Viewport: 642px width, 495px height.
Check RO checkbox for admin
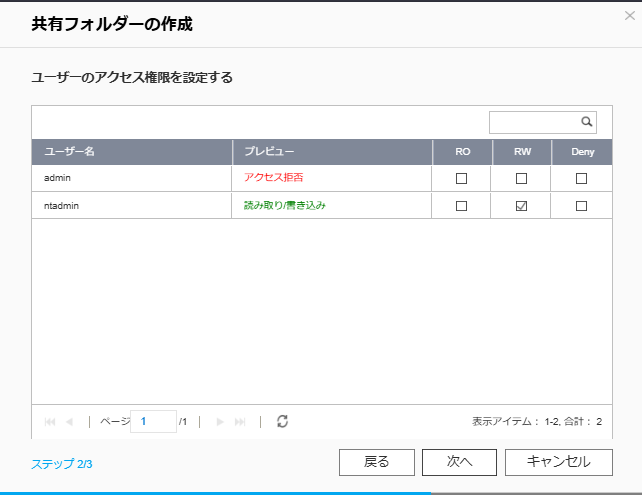pos(461,179)
